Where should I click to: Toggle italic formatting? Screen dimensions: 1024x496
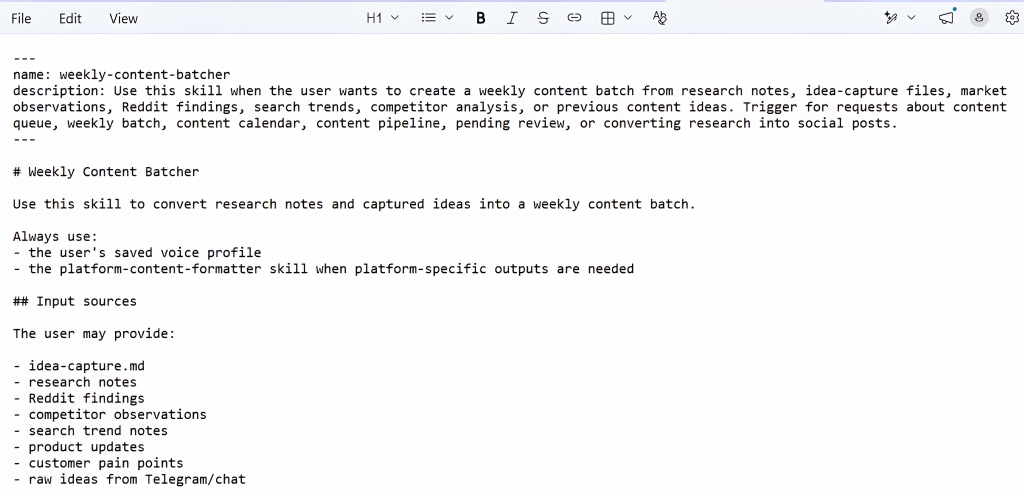tap(512, 18)
